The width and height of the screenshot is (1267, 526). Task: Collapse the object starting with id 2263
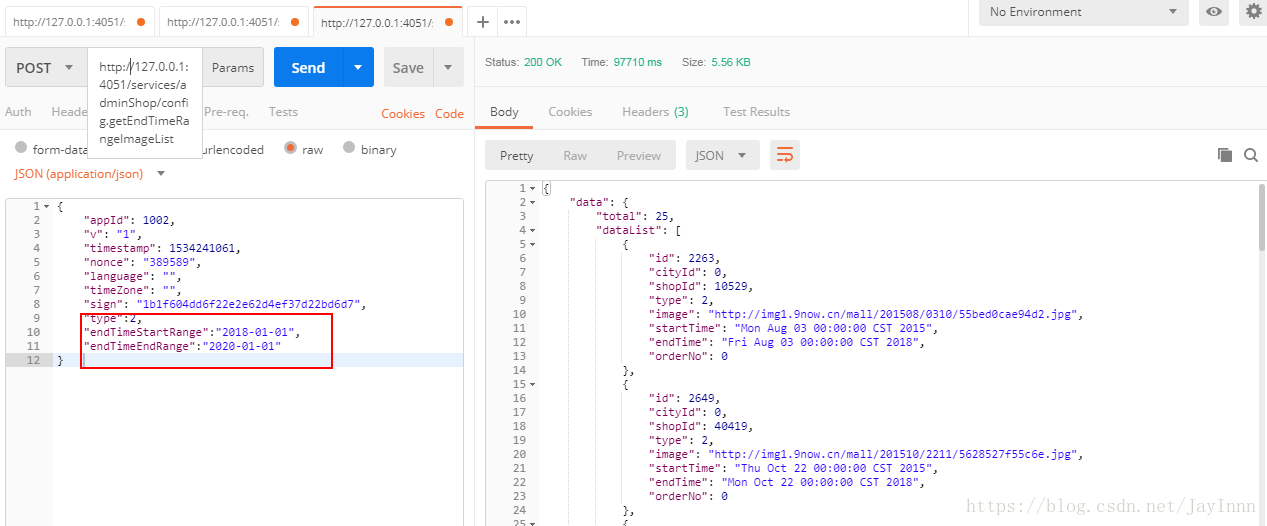[533, 244]
